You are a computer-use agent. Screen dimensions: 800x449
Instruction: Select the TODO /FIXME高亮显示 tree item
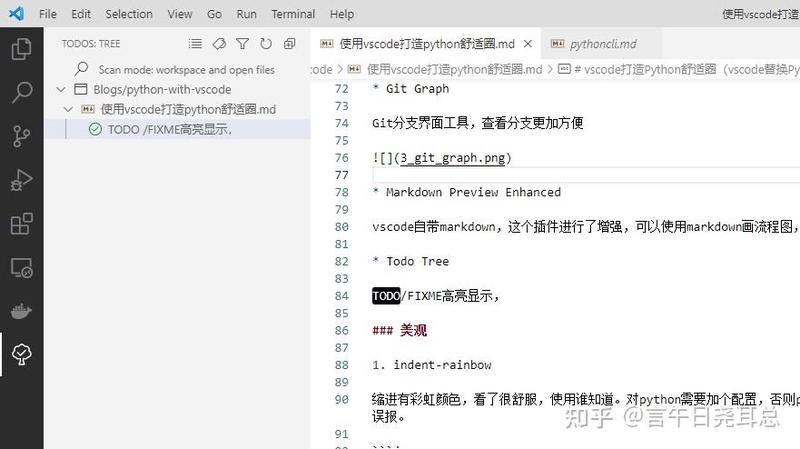pos(177,129)
